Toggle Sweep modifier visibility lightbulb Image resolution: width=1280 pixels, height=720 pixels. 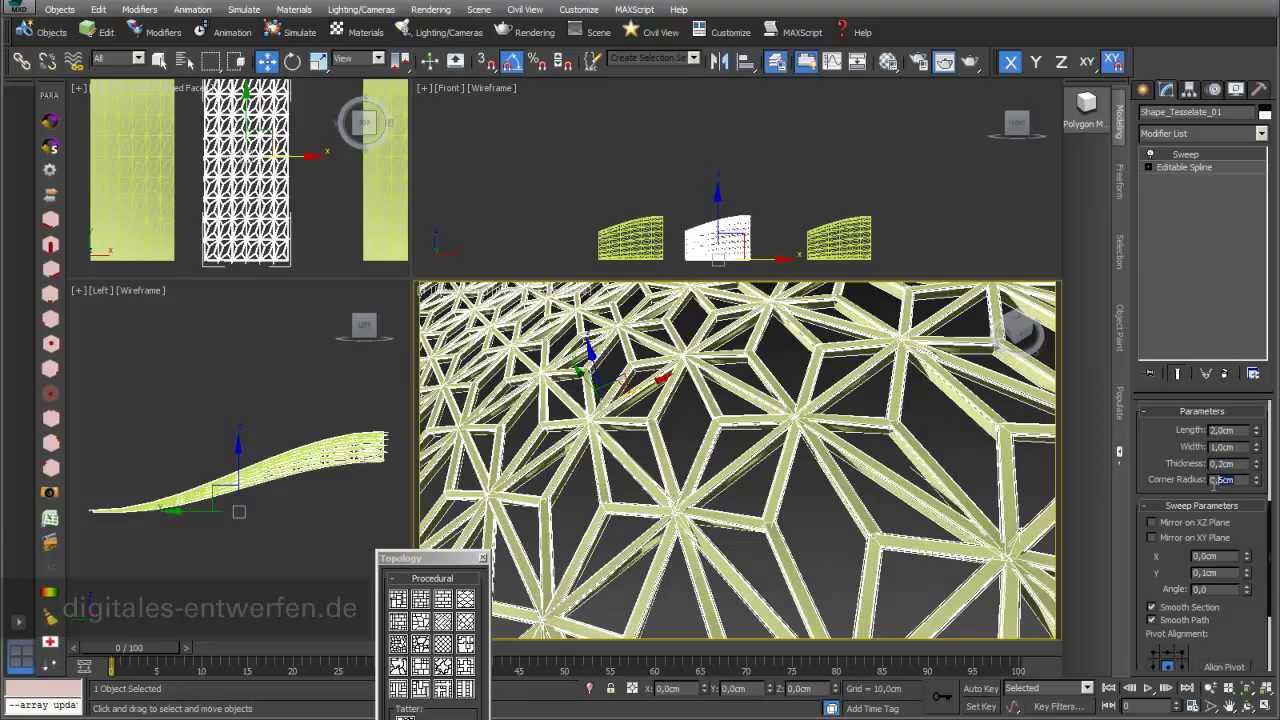point(1150,154)
